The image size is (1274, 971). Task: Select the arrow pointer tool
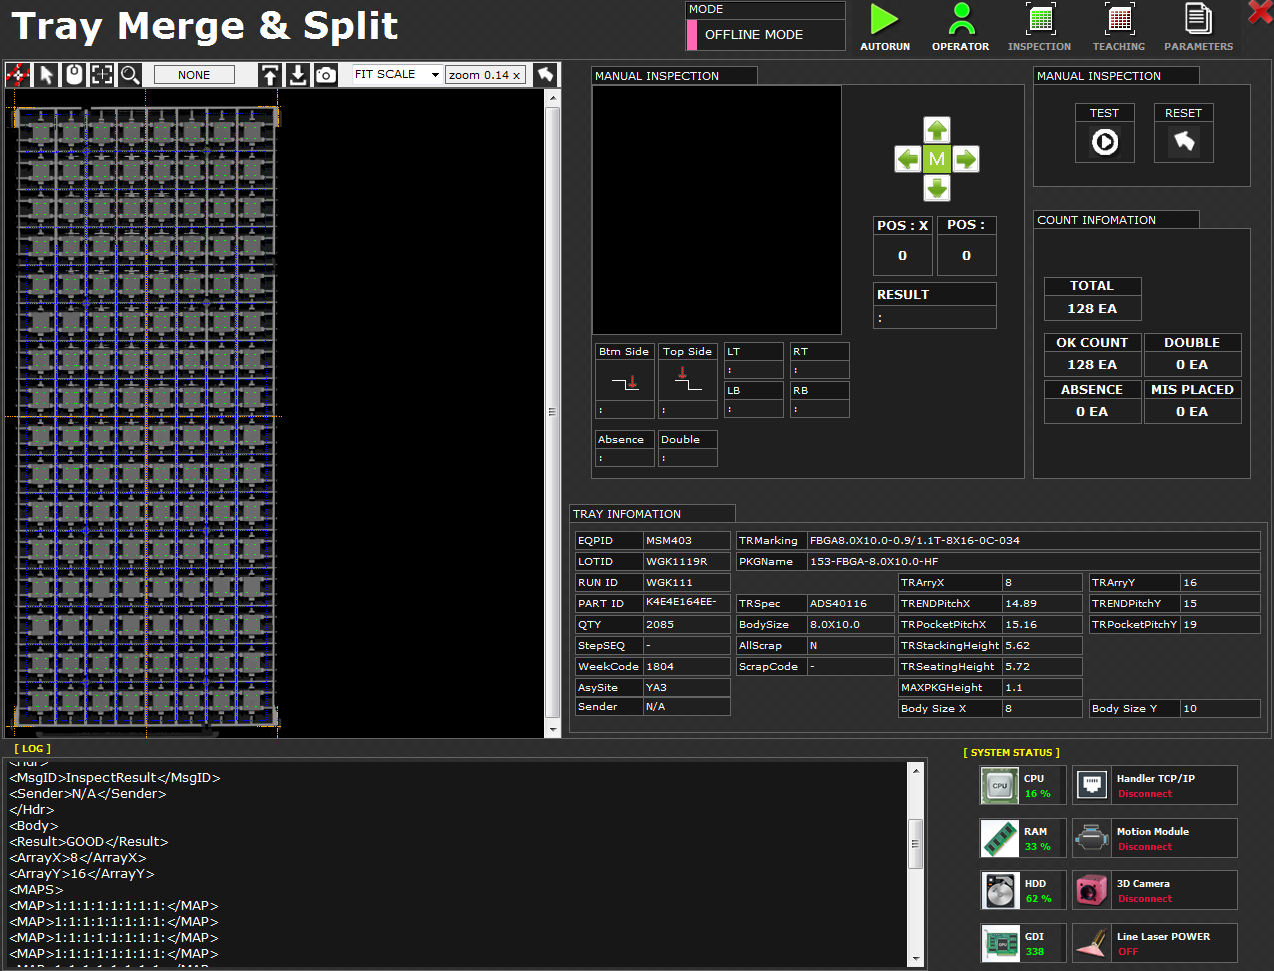coord(46,75)
